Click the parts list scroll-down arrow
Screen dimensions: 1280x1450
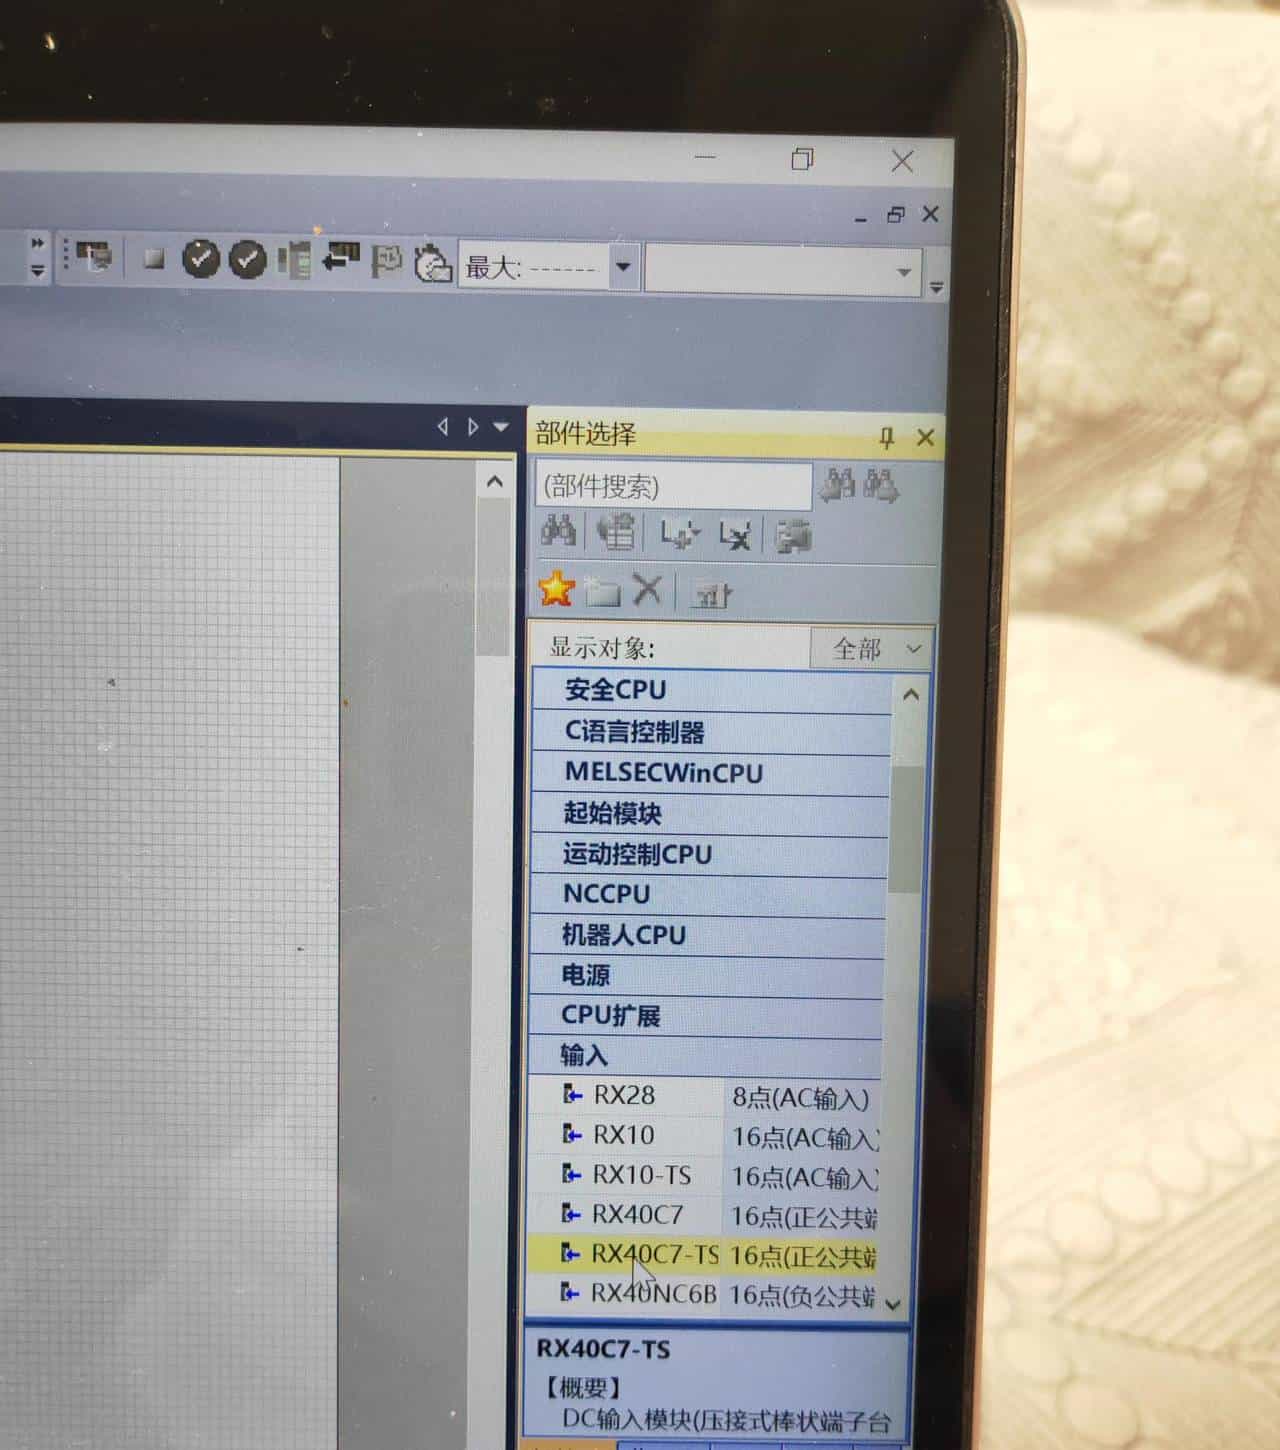tap(893, 1304)
